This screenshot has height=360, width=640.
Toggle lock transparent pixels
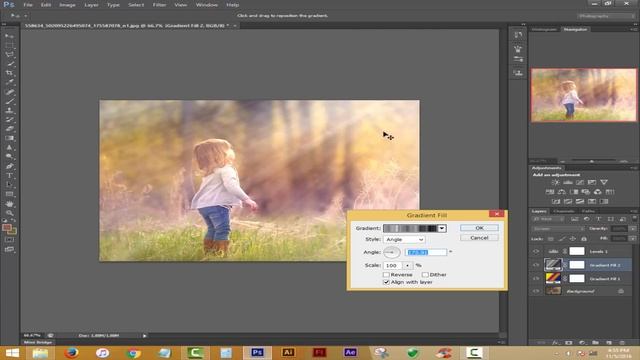pos(551,238)
